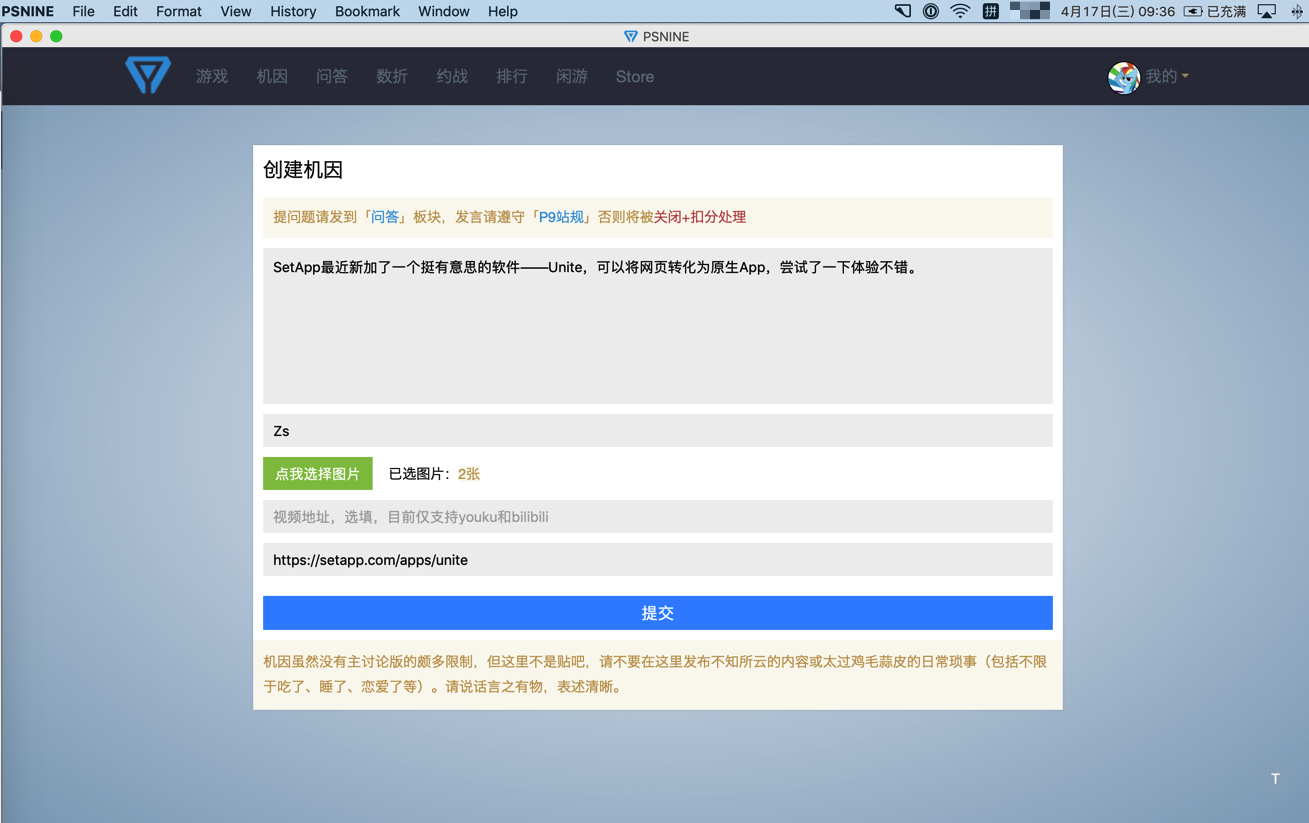The height and width of the screenshot is (823, 1309).
Task: Open the user avatar in the navbar
Action: coord(1123,77)
